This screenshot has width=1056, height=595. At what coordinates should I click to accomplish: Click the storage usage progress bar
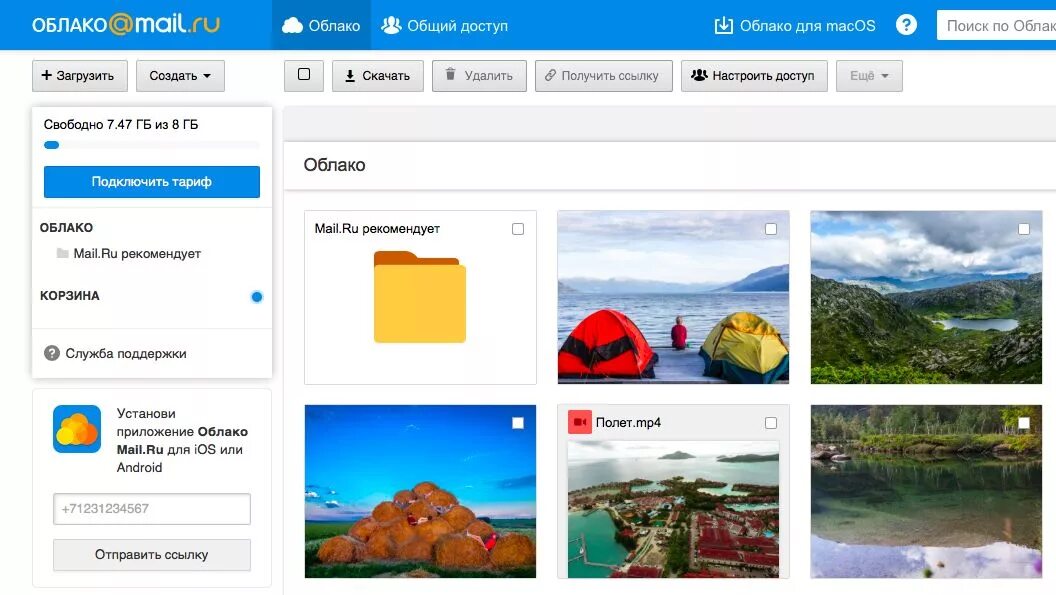point(152,145)
